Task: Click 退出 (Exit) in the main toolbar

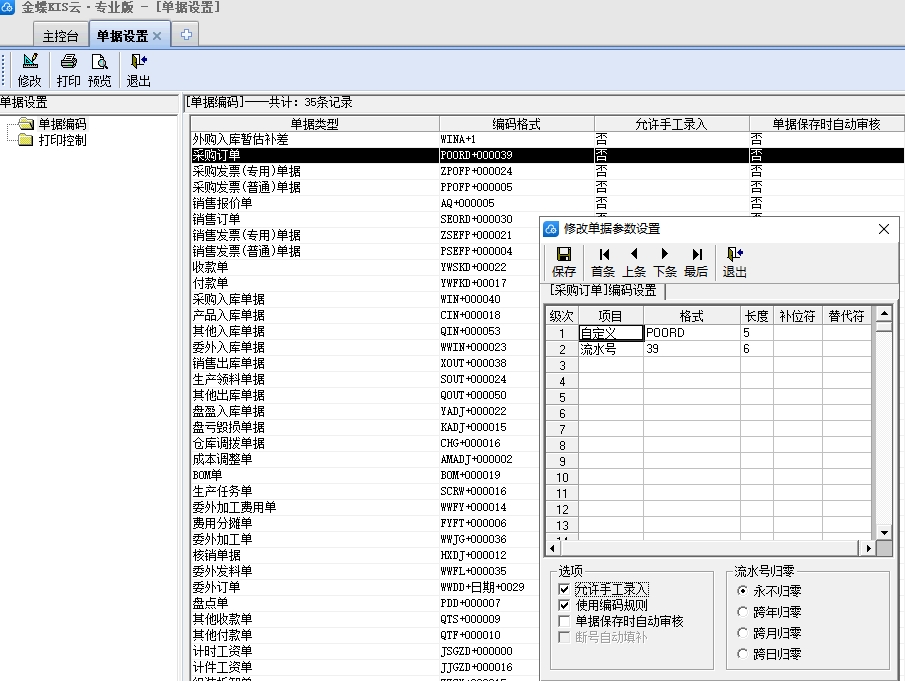Action: [x=139, y=70]
